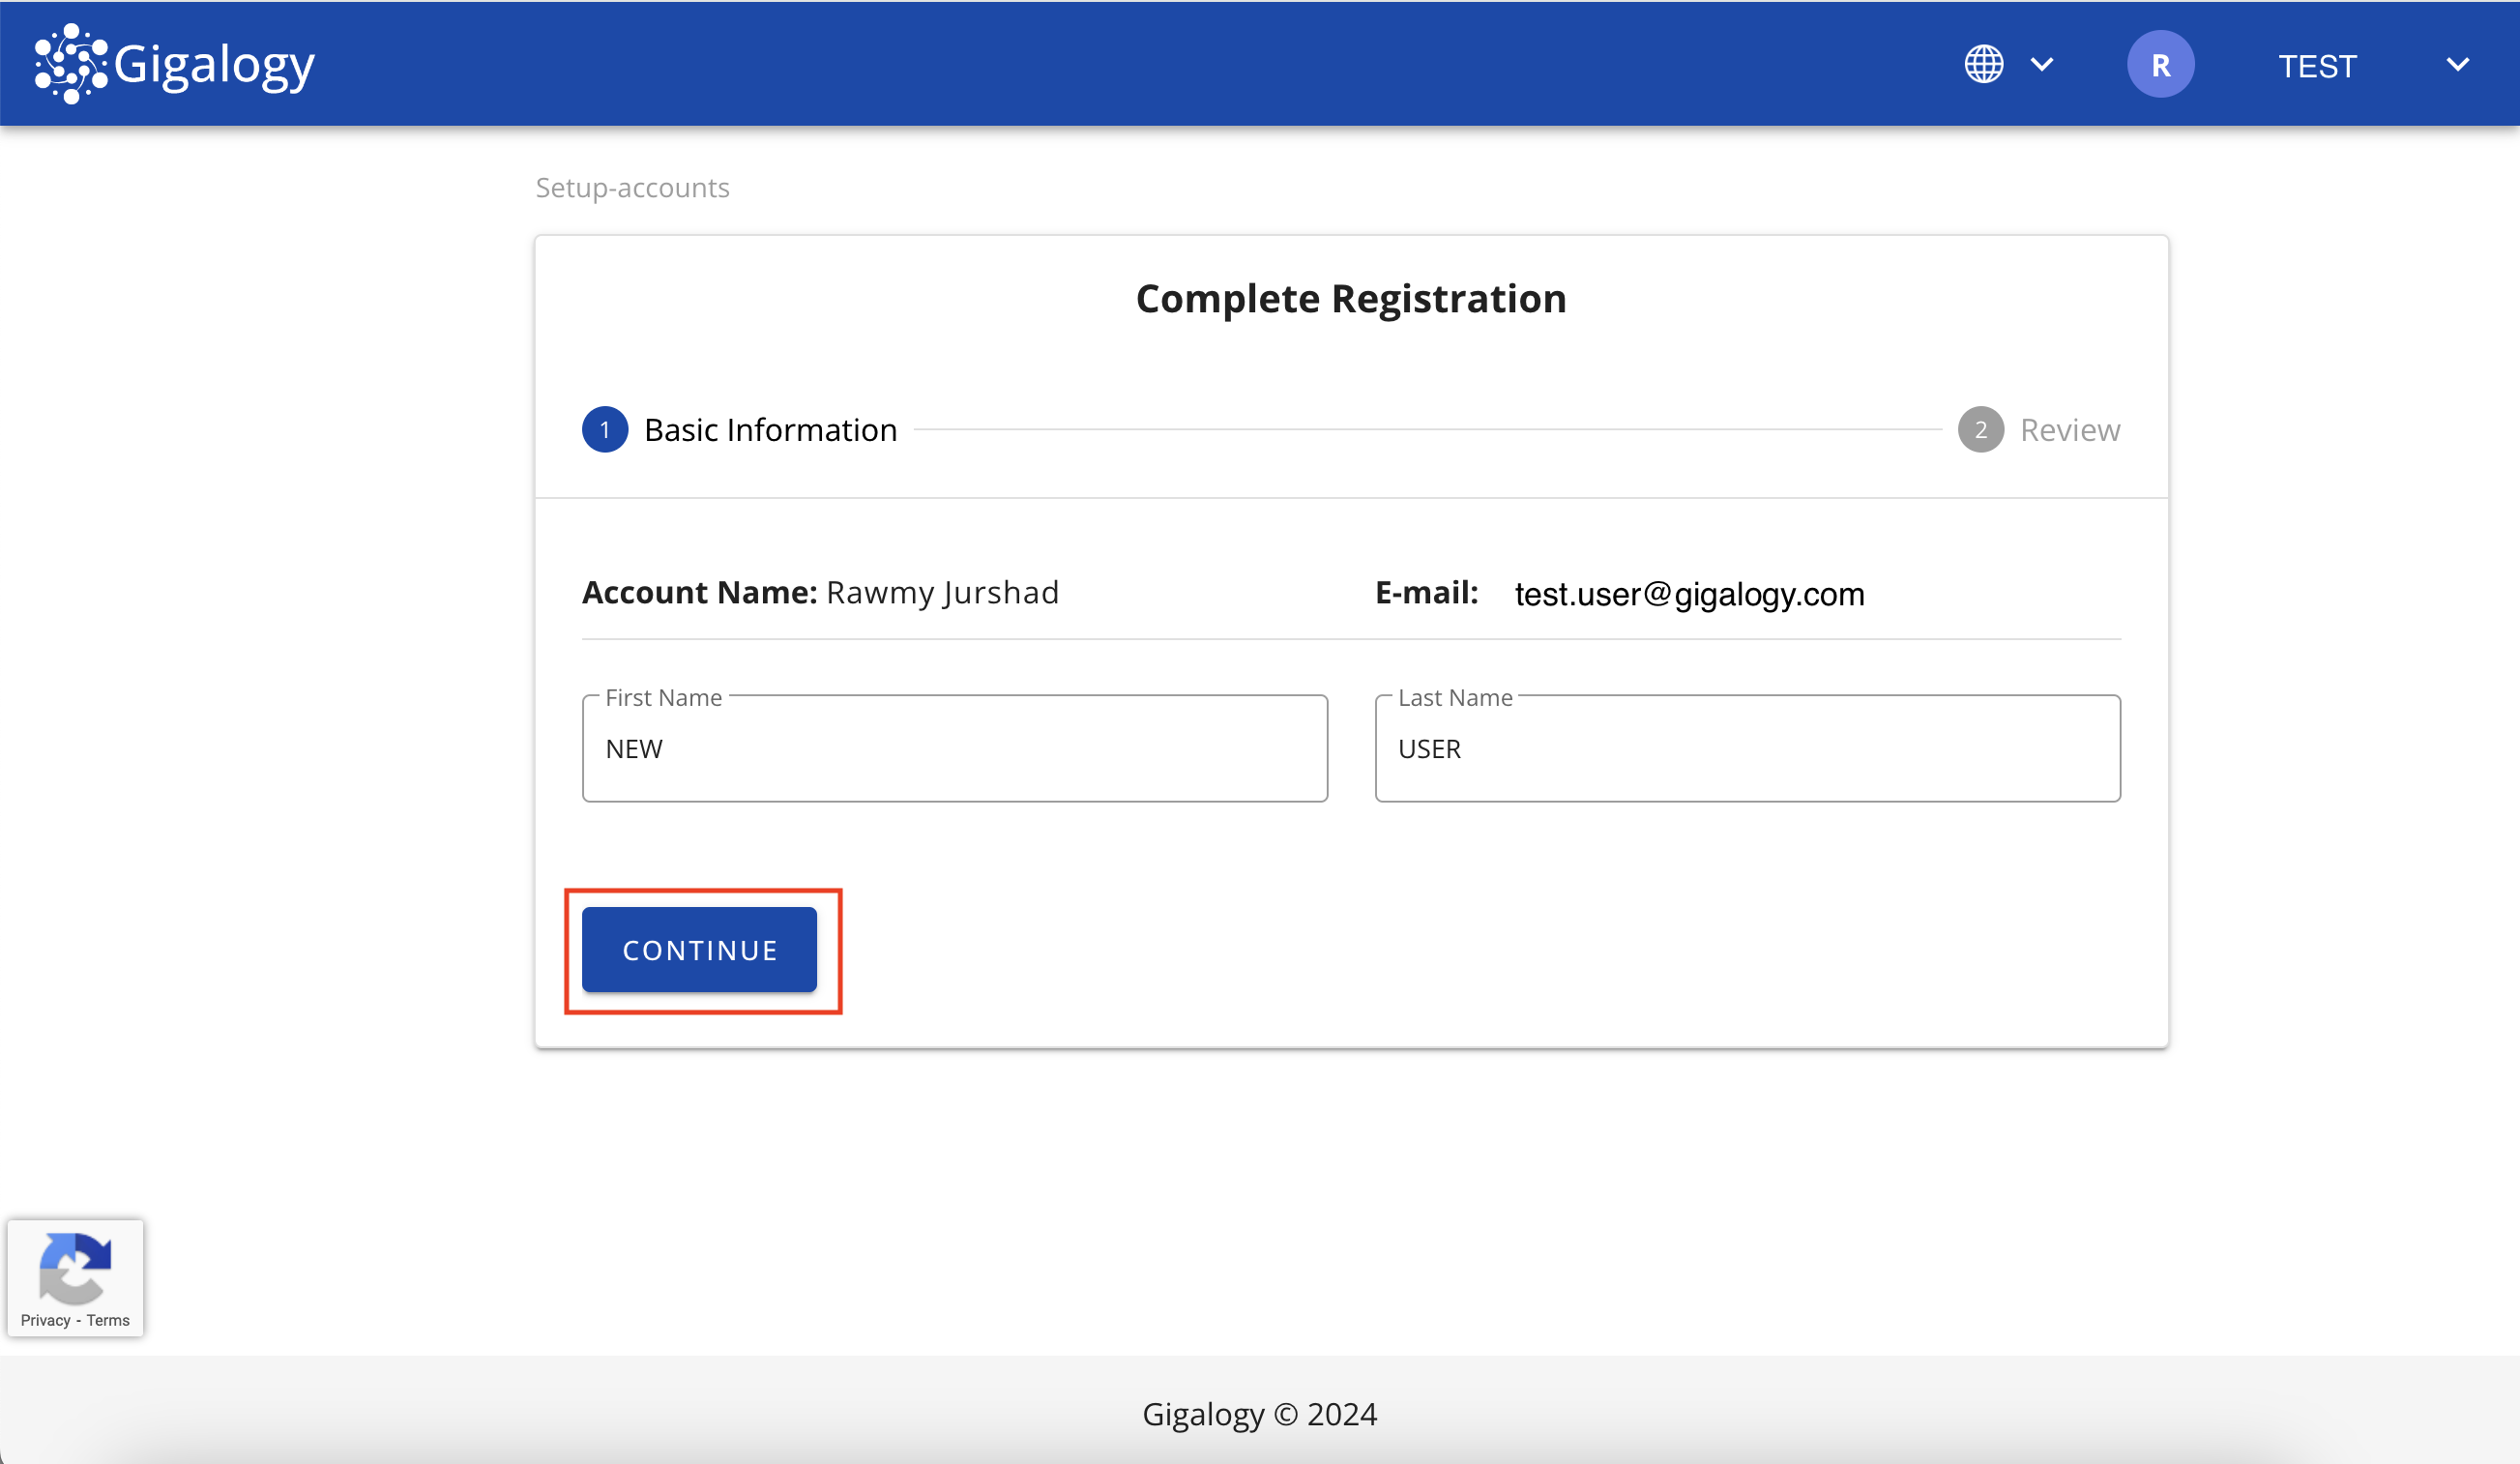Viewport: 2520px width, 1464px height.
Task: Open the Basic Information step
Action: pyautogui.click(x=770, y=430)
